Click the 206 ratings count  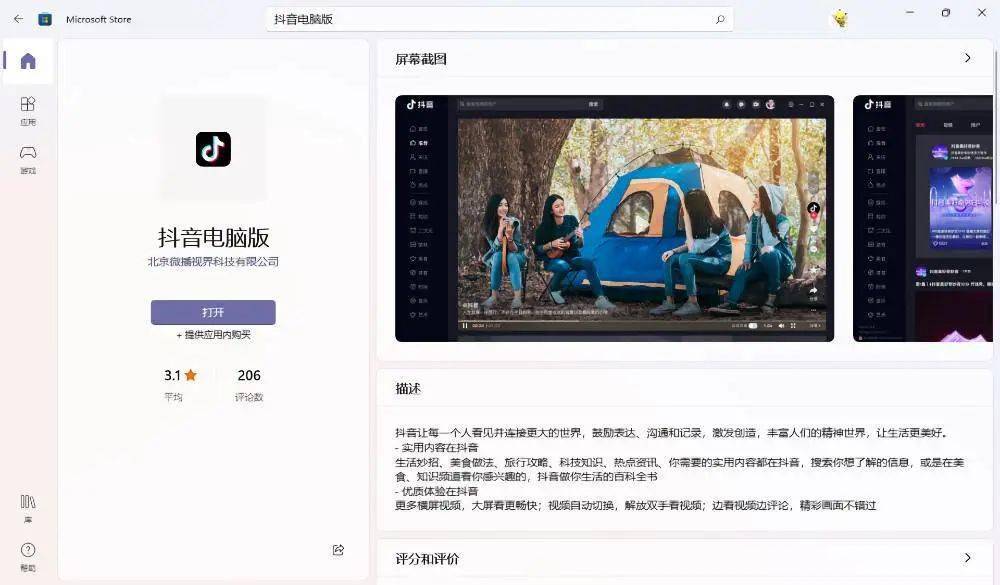(249, 376)
